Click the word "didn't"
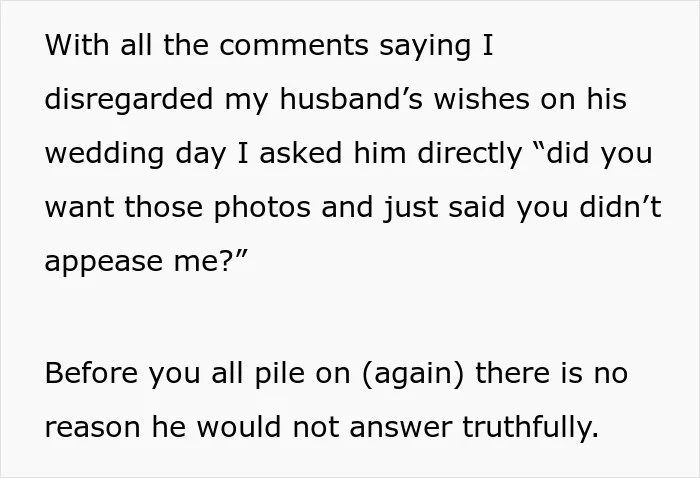The width and height of the screenshot is (700, 478). 620,207
